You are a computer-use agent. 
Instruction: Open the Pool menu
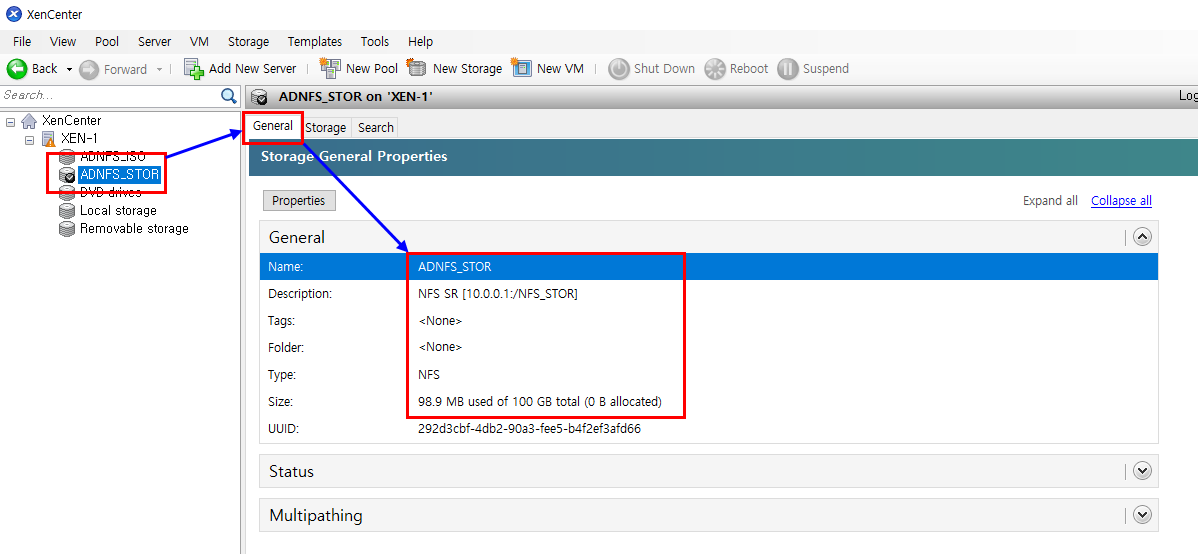(107, 41)
